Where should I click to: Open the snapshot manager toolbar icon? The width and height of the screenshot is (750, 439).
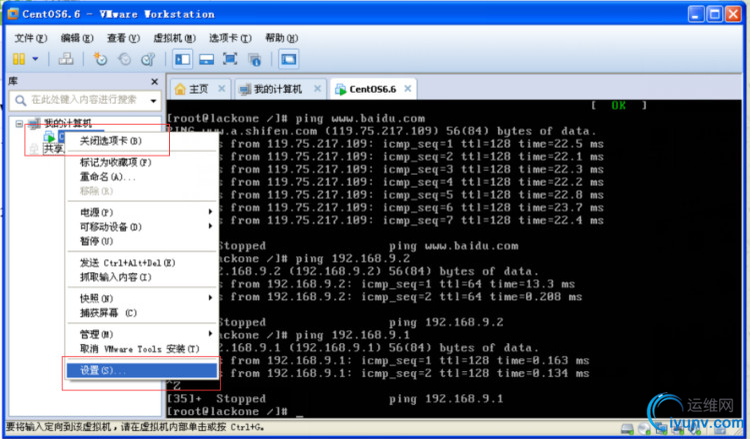point(148,59)
